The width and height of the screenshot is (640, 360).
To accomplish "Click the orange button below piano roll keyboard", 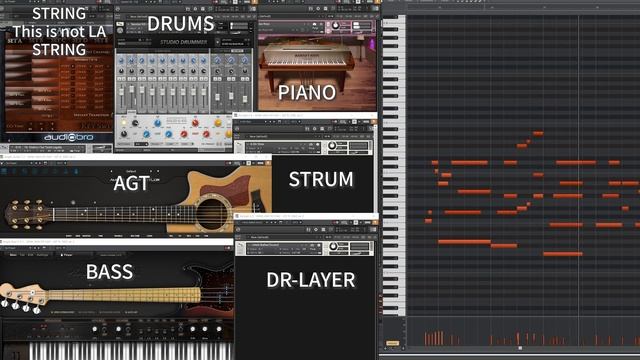I will 392,343.
